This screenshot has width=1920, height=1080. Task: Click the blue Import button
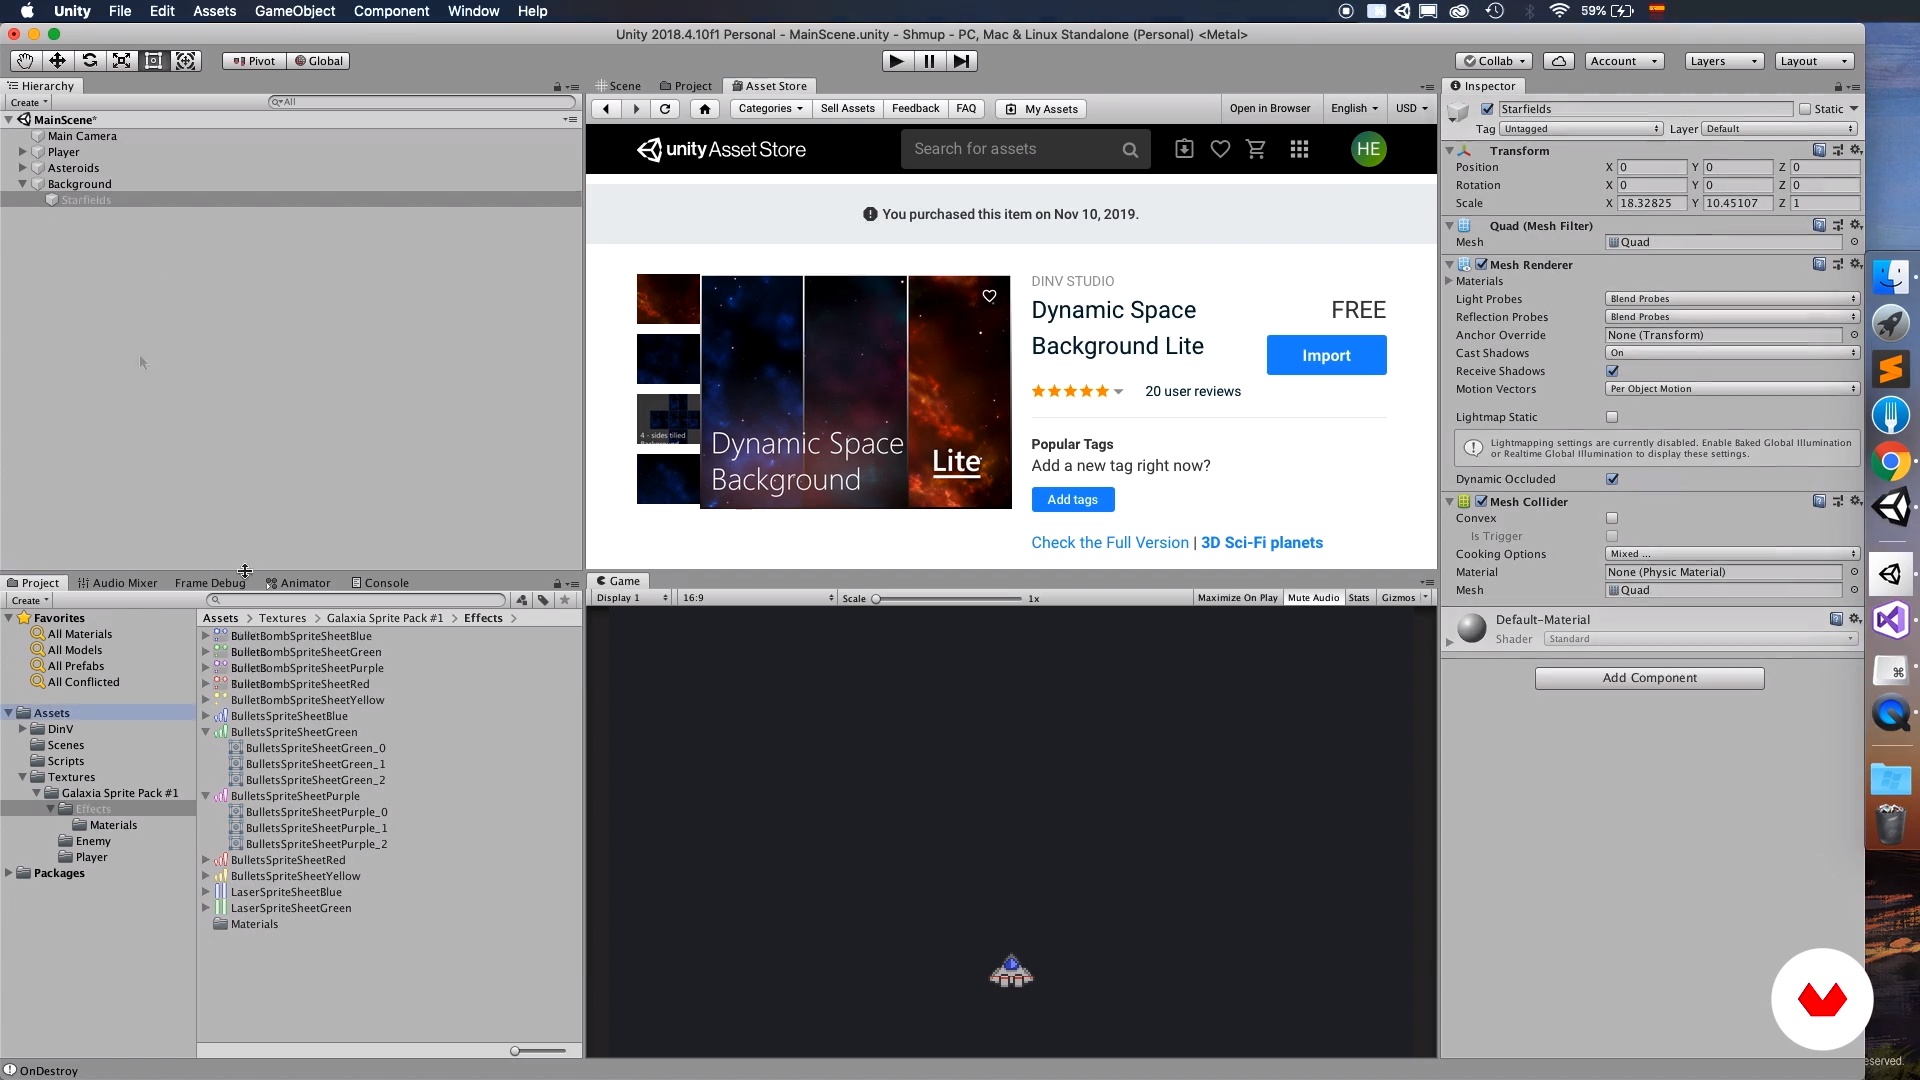(1326, 355)
